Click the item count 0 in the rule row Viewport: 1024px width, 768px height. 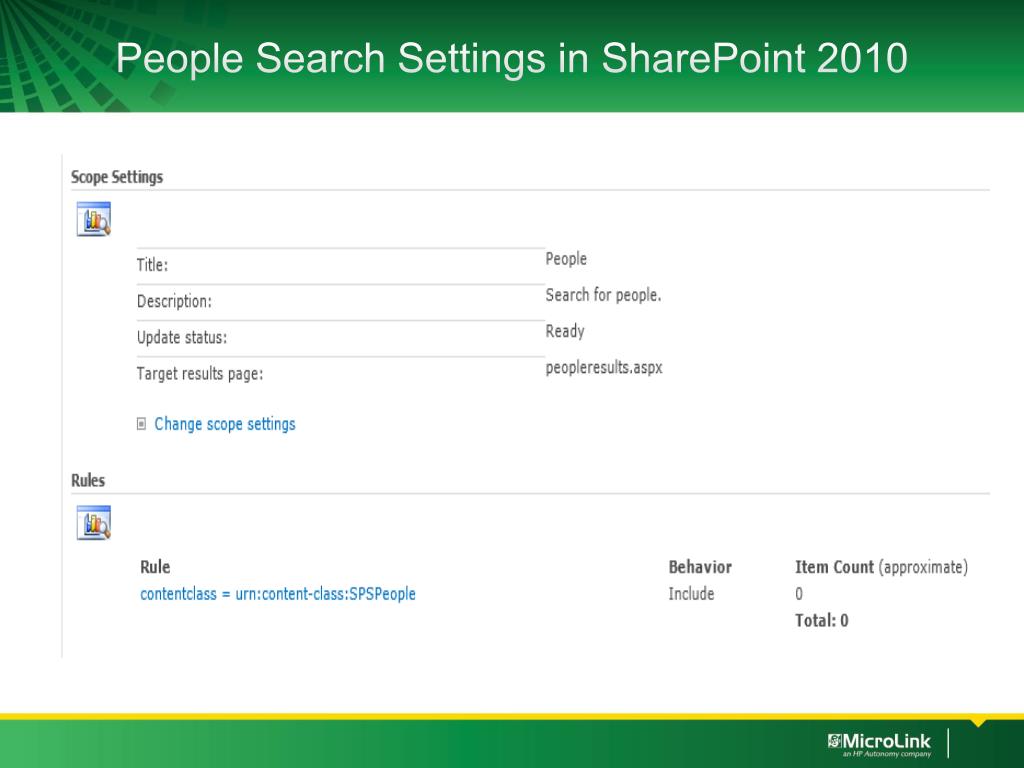(x=799, y=594)
